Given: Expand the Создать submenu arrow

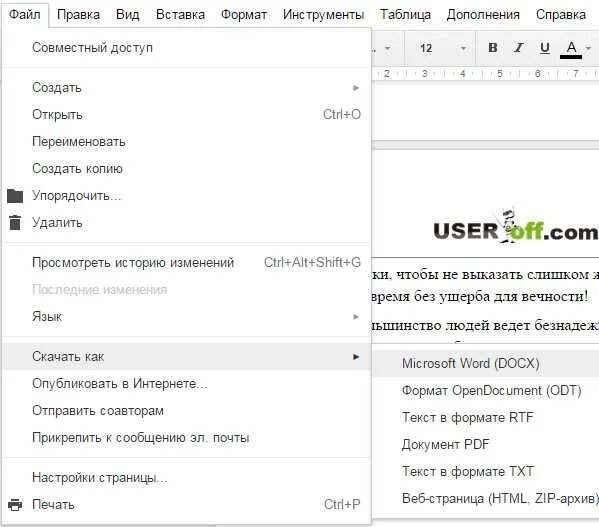Looking at the screenshot, I should click(356, 88).
